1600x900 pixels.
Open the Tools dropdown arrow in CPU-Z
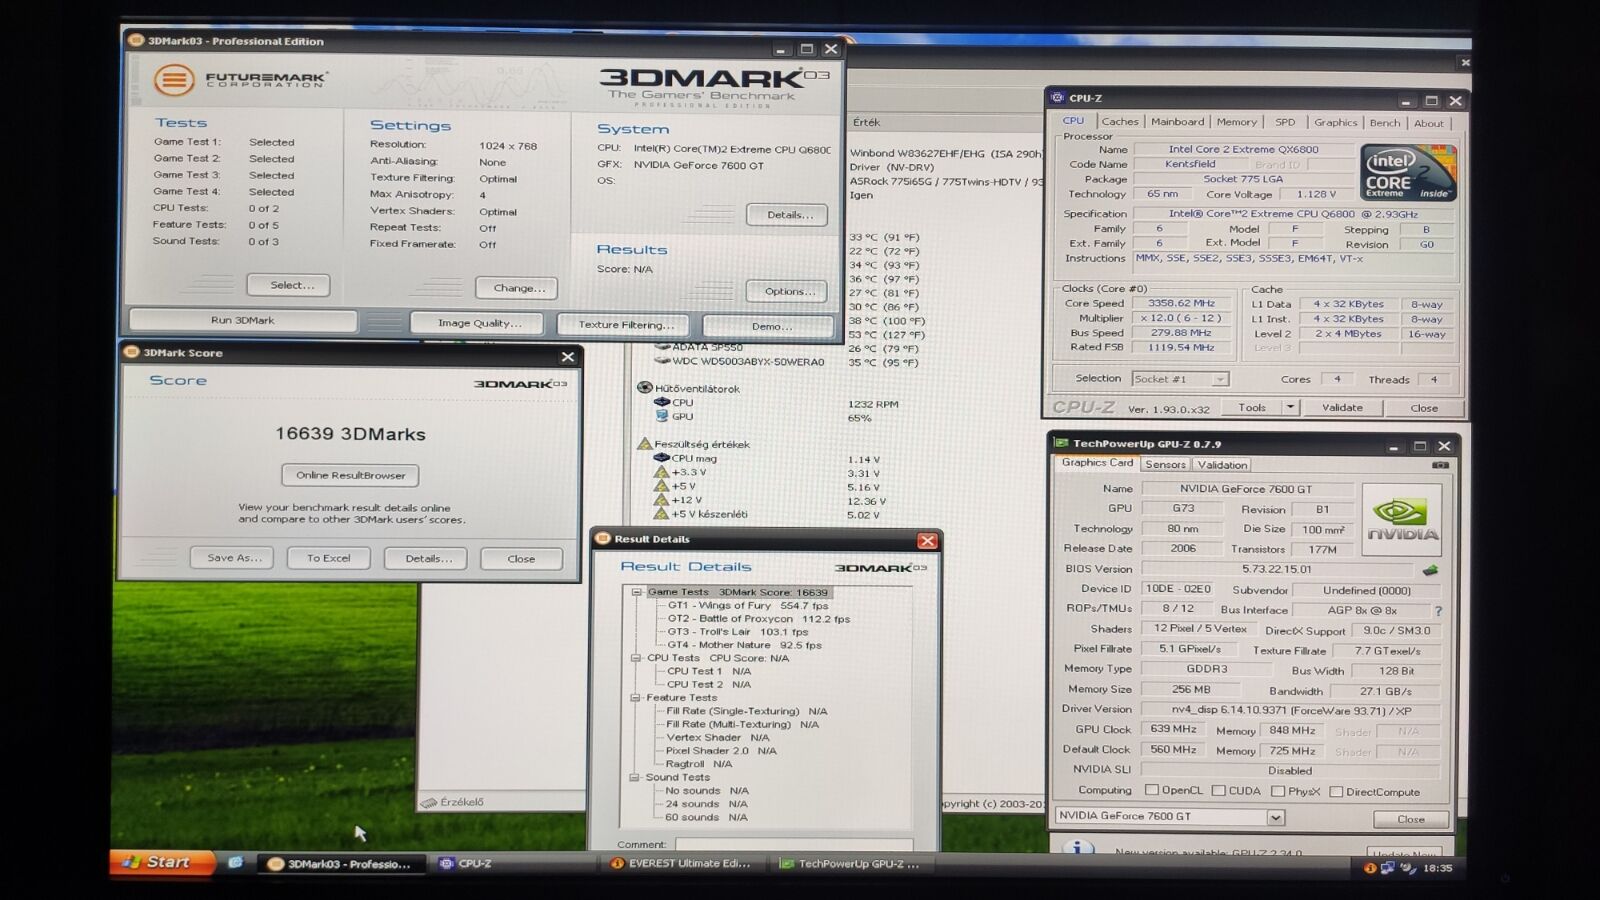point(1290,407)
